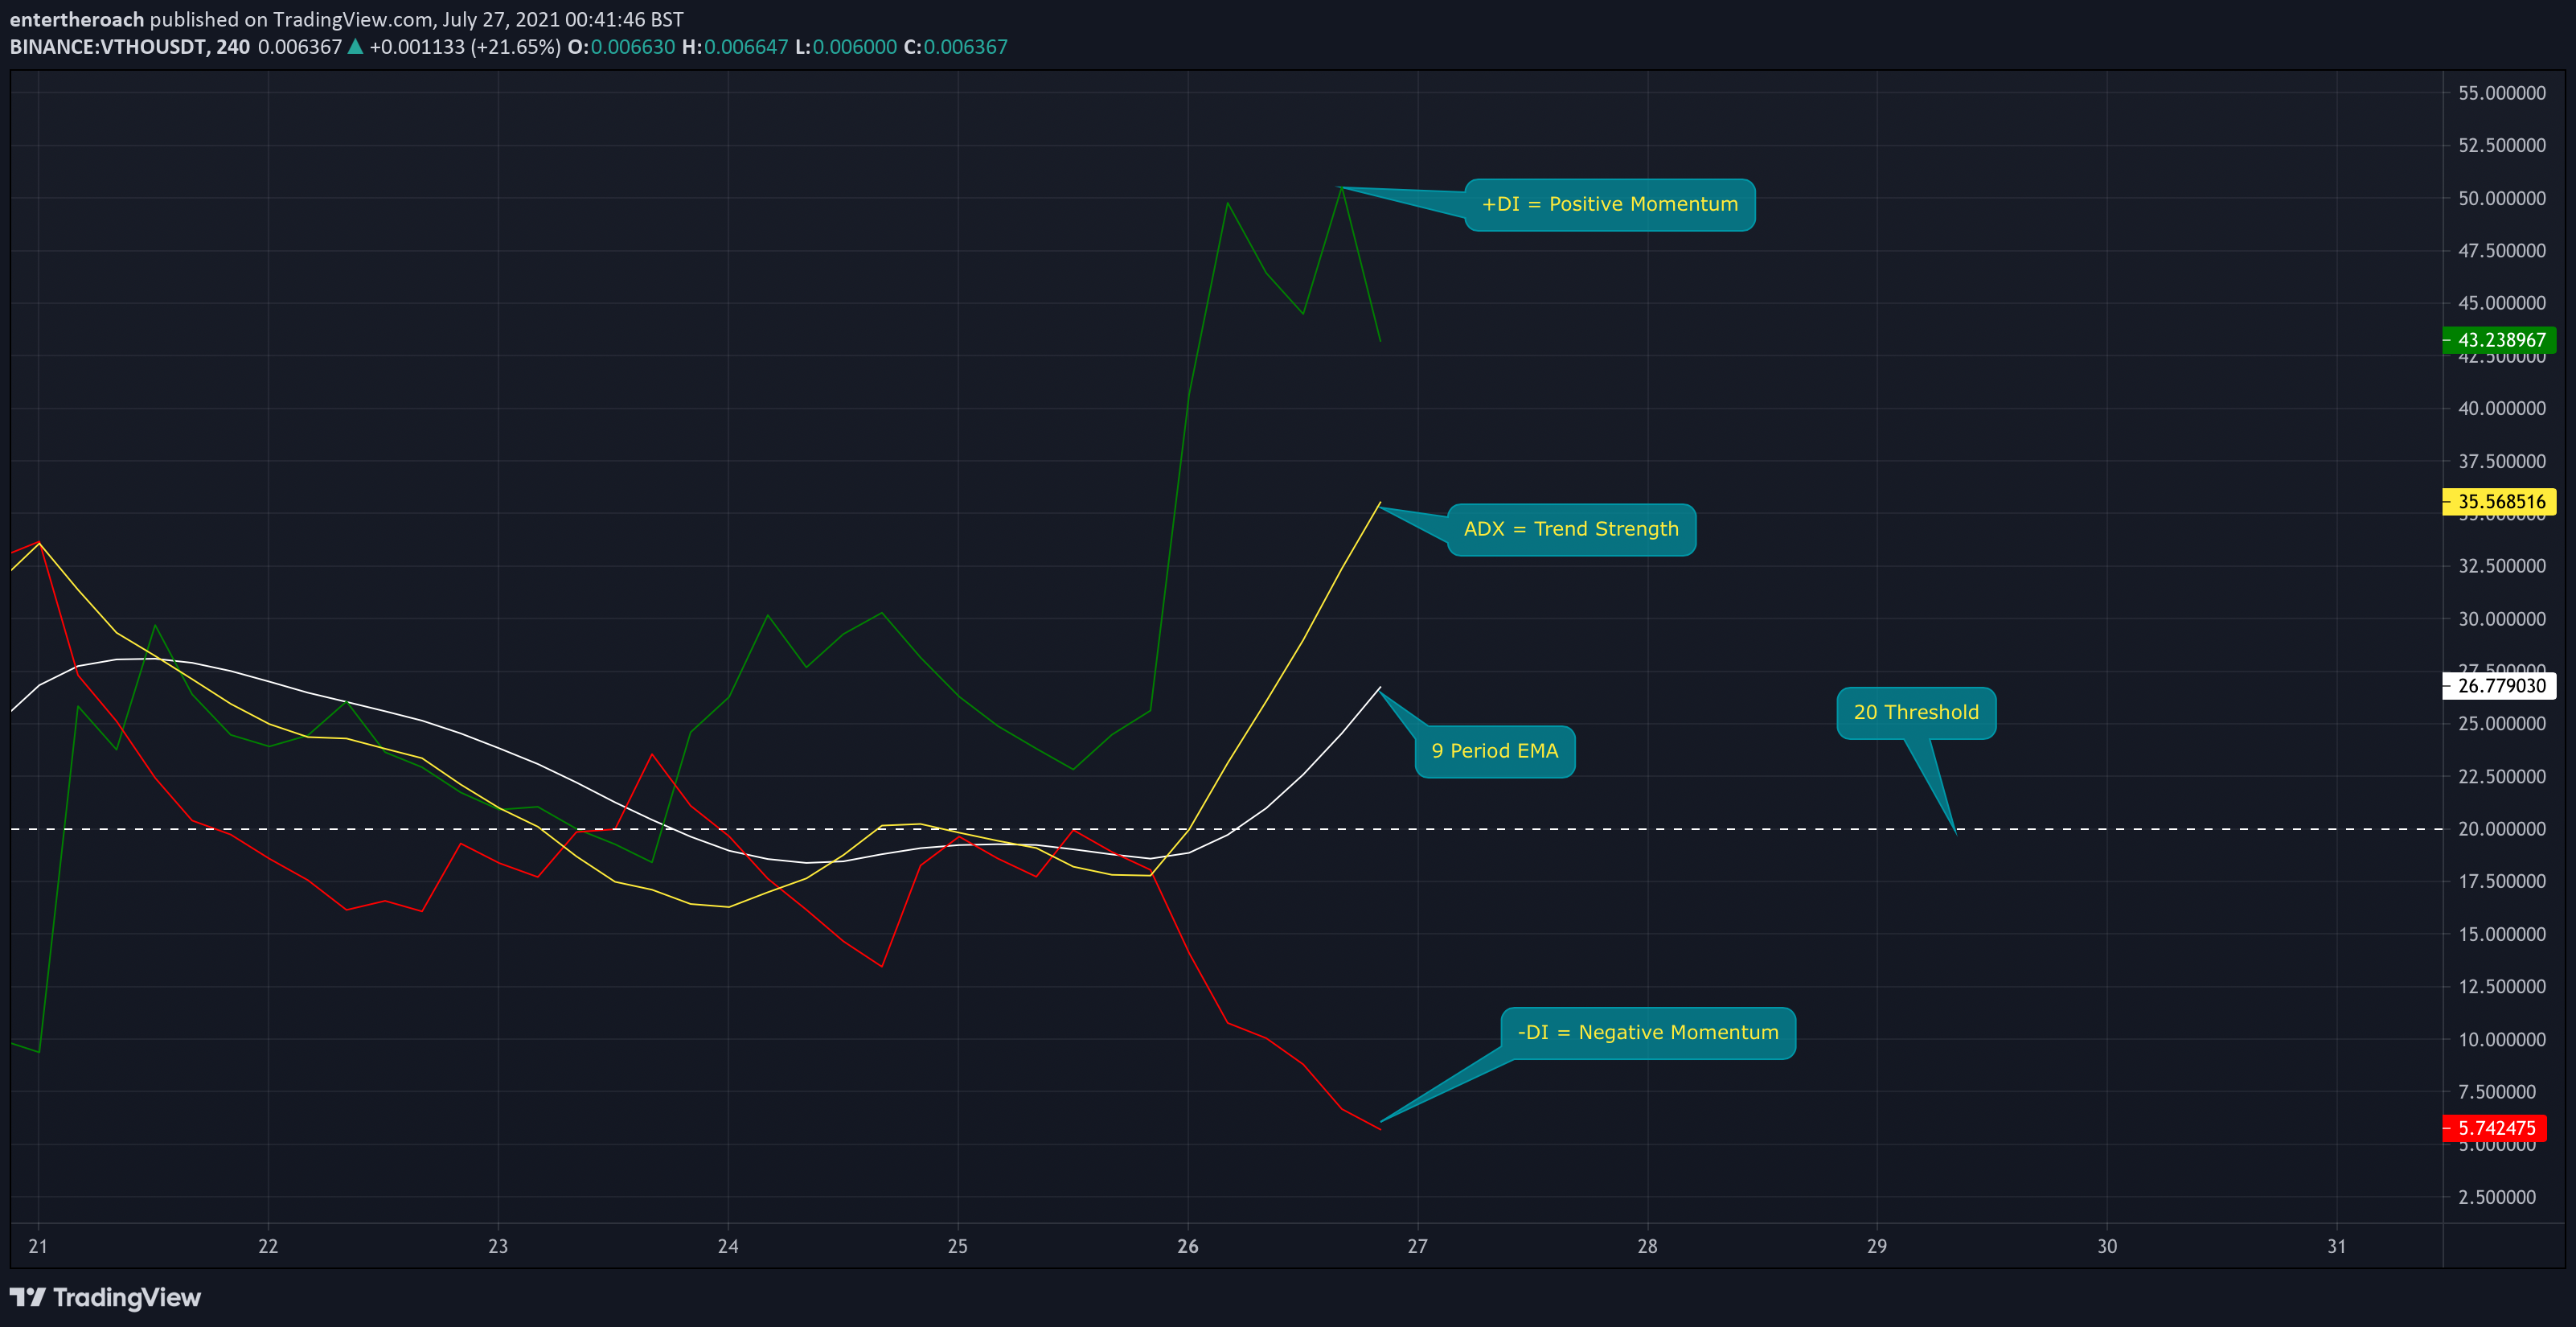Select the '+DI = Positive Momentum' annotation
Screen dimensions: 2576x1327
[1609, 204]
